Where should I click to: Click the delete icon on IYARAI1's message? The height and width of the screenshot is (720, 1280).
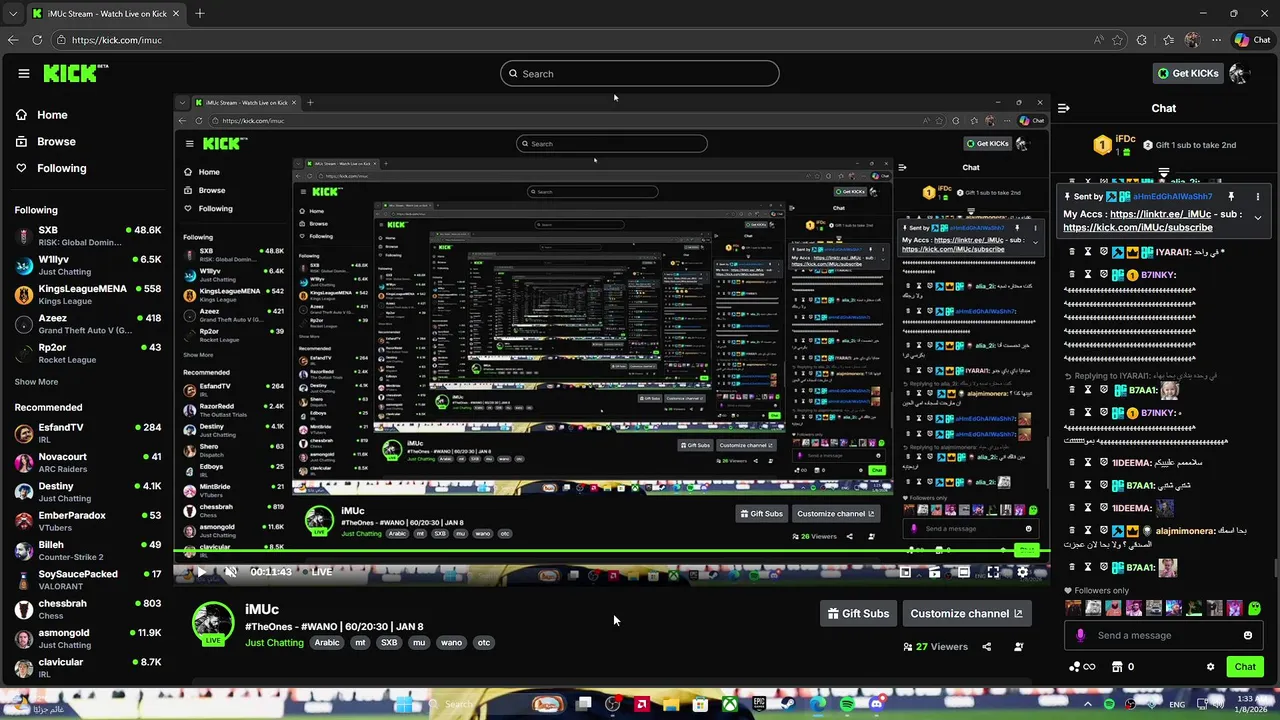(1071, 253)
